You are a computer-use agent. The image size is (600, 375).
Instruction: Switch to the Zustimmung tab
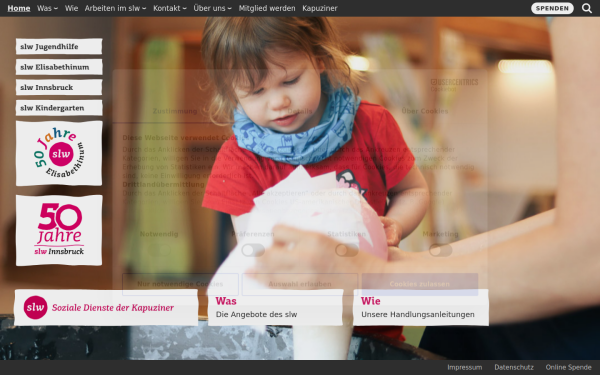tap(175, 111)
